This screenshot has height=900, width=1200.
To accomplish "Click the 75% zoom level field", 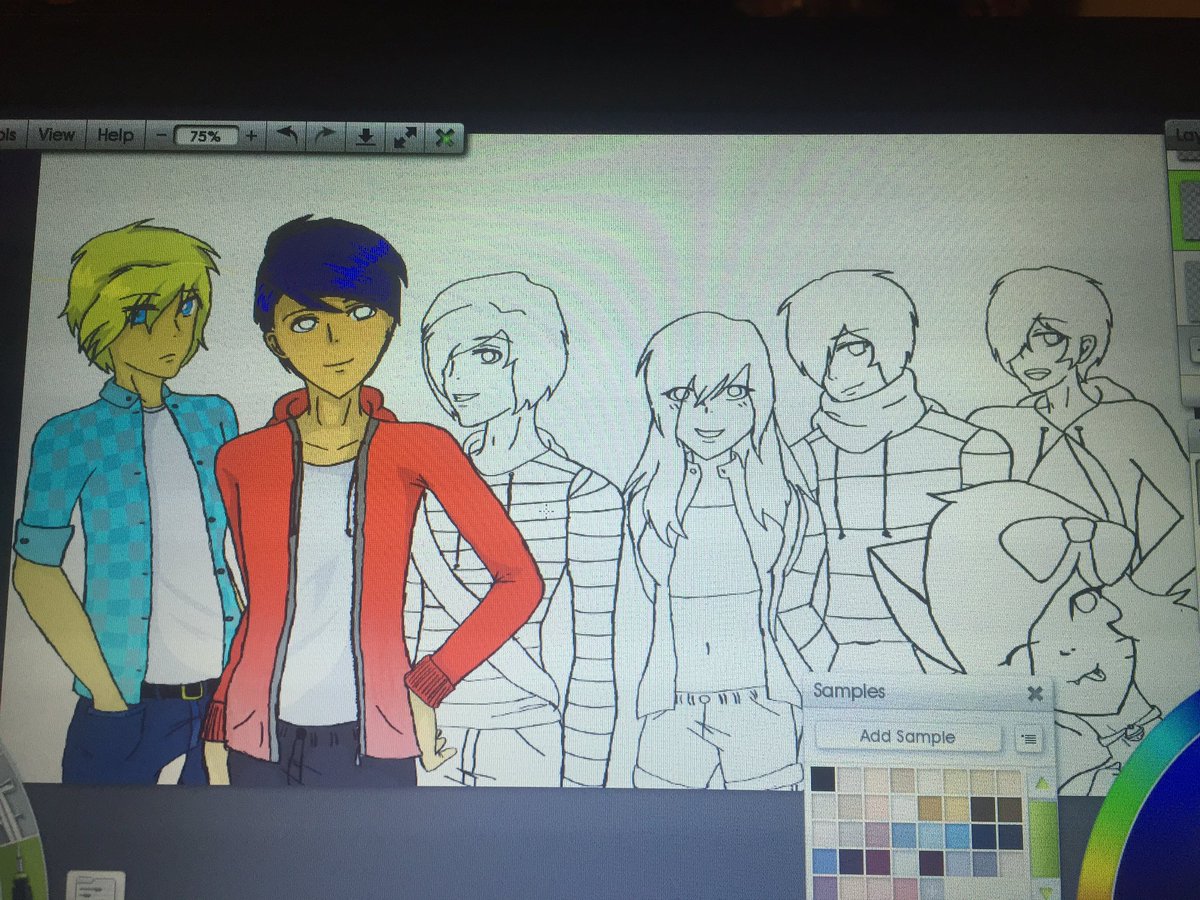I will click(x=206, y=135).
